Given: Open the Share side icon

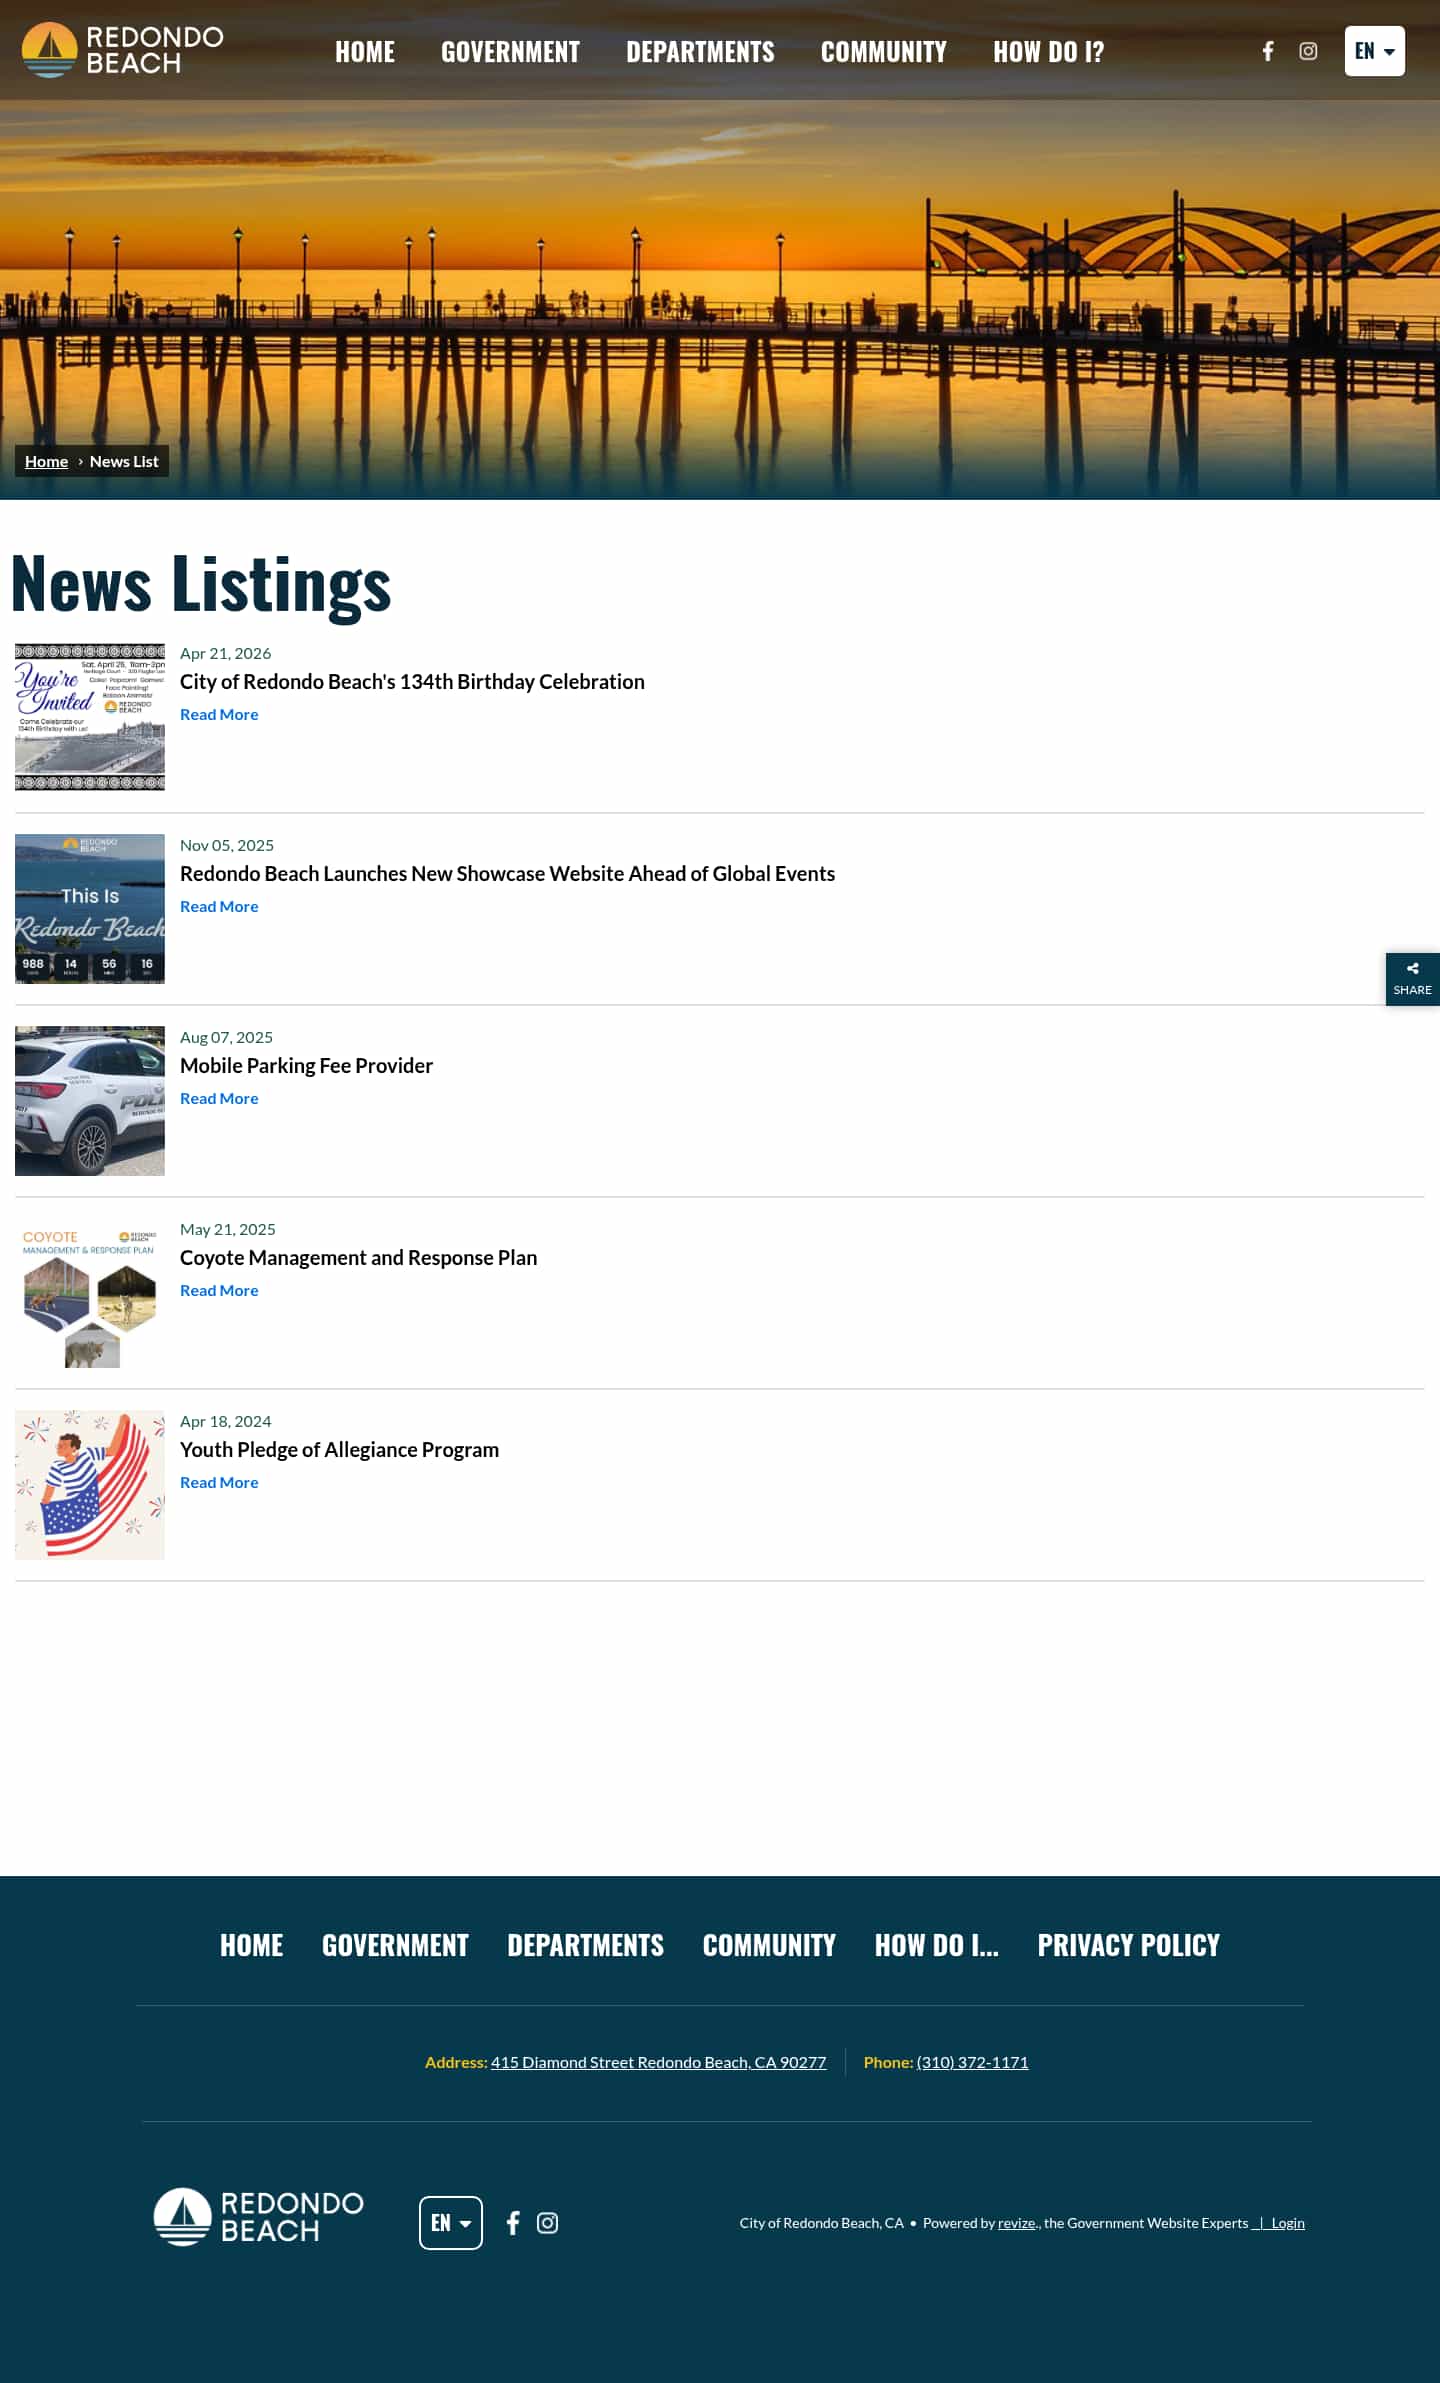Looking at the screenshot, I should click(1412, 979).
